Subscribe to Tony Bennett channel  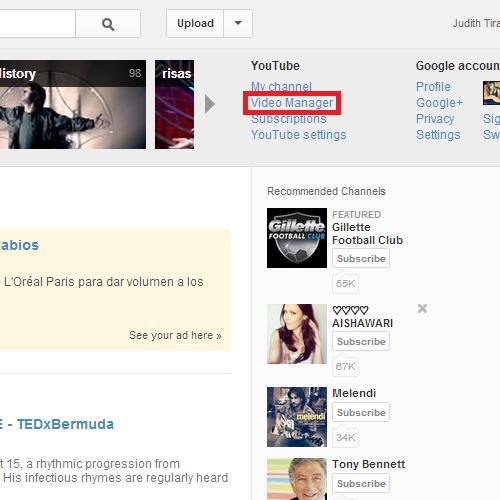click(x=361, y=483)
